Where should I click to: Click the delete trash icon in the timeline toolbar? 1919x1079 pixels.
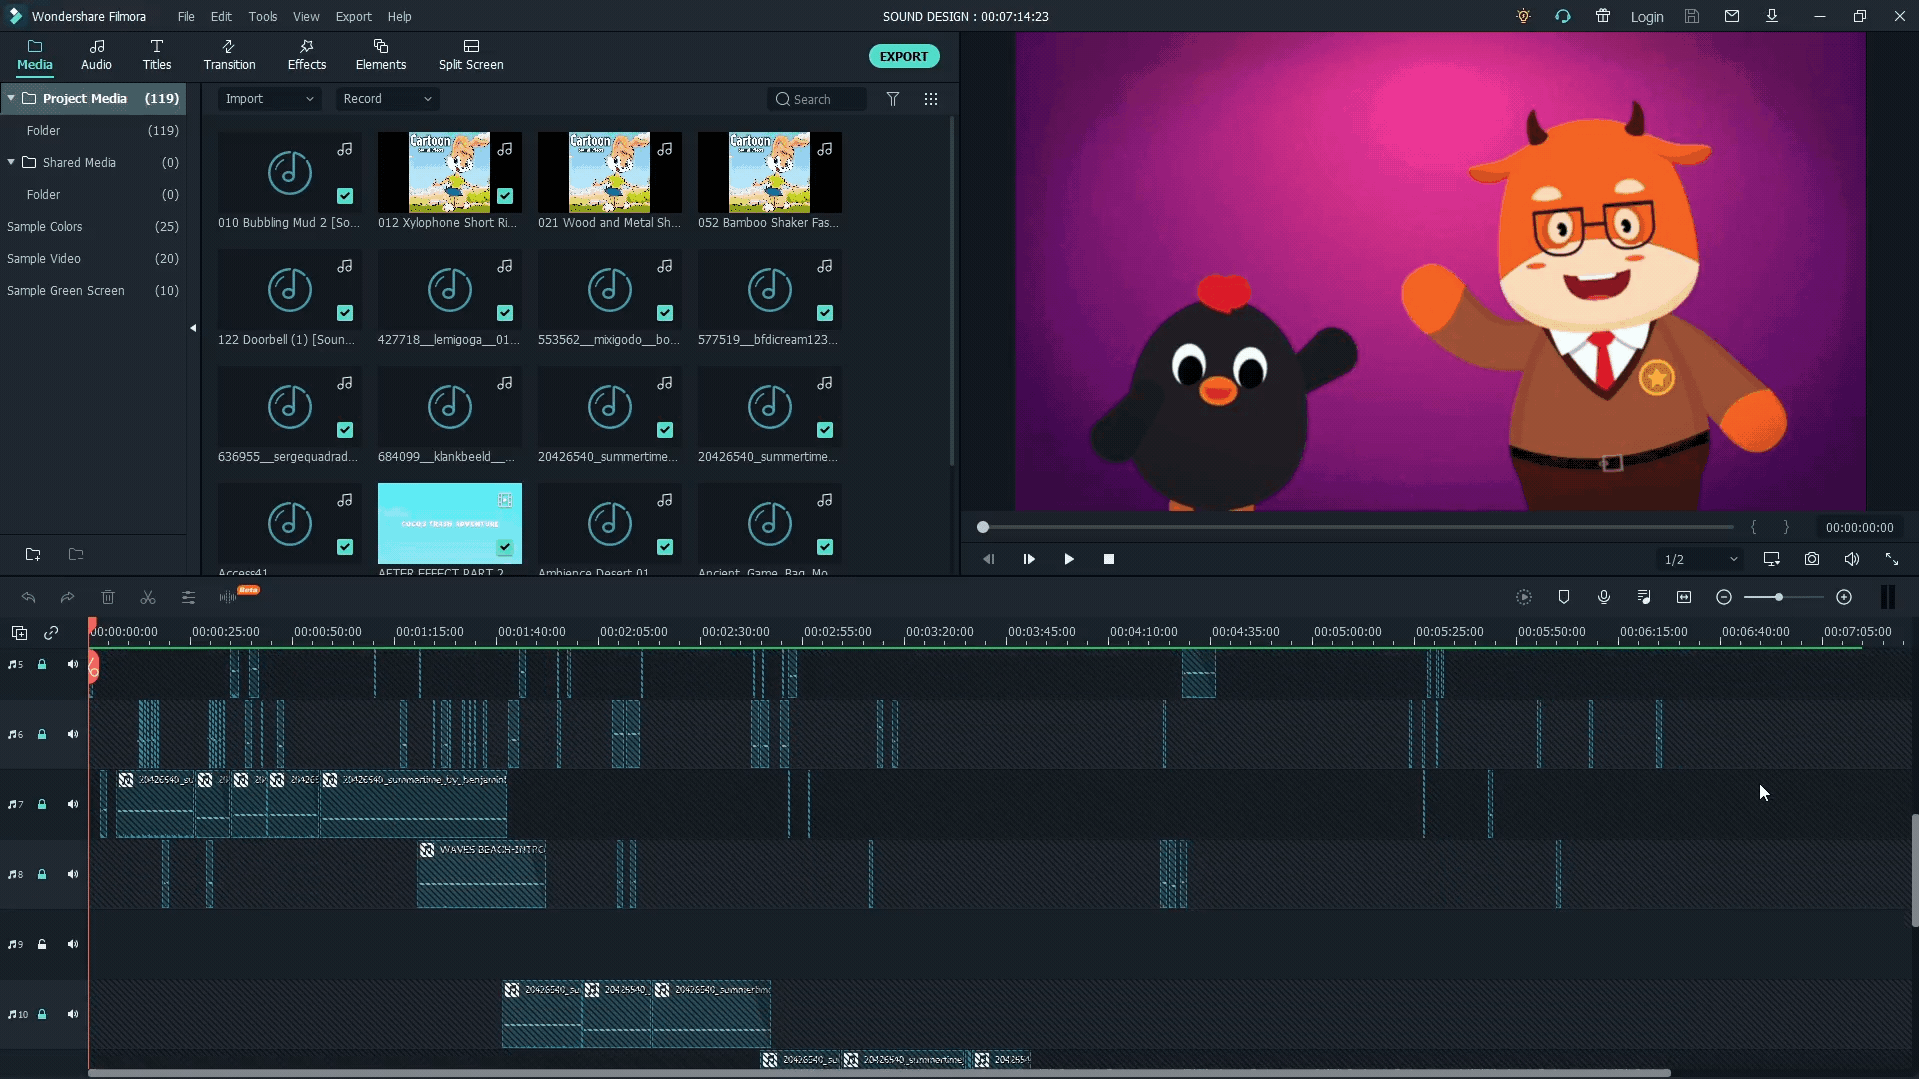[108, 597]
